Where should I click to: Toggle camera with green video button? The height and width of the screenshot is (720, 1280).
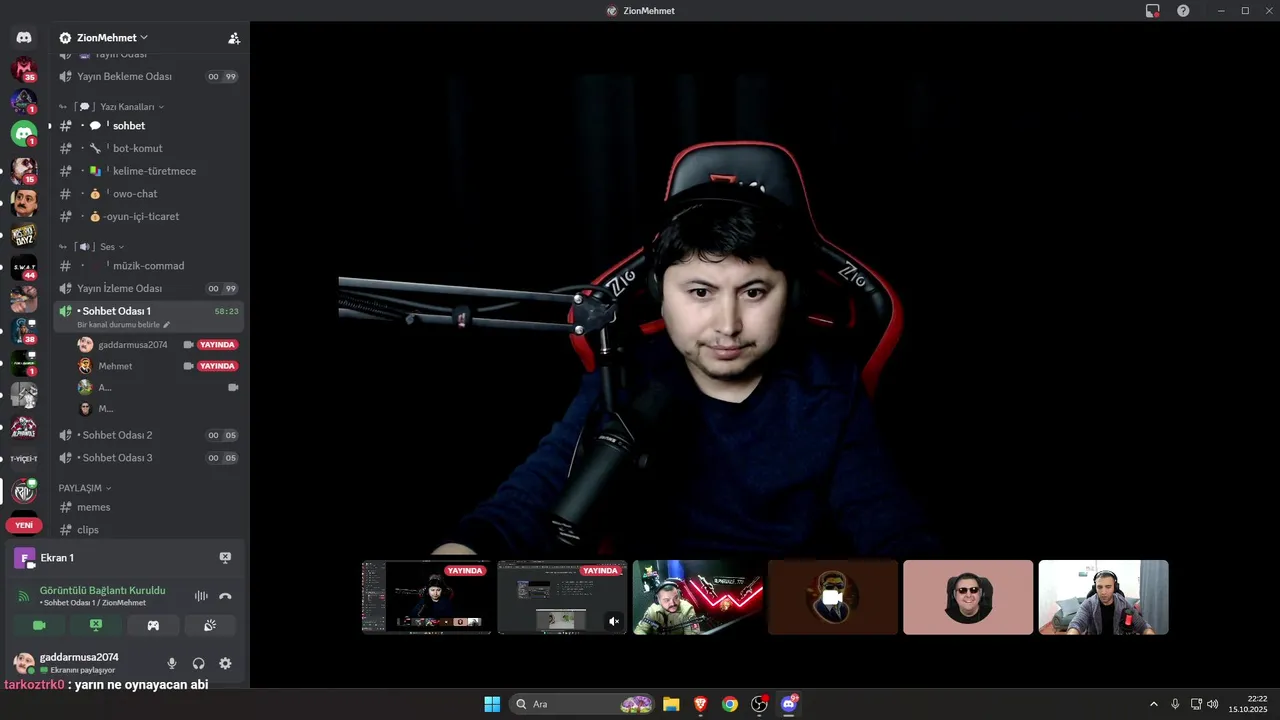pos(39,625)
